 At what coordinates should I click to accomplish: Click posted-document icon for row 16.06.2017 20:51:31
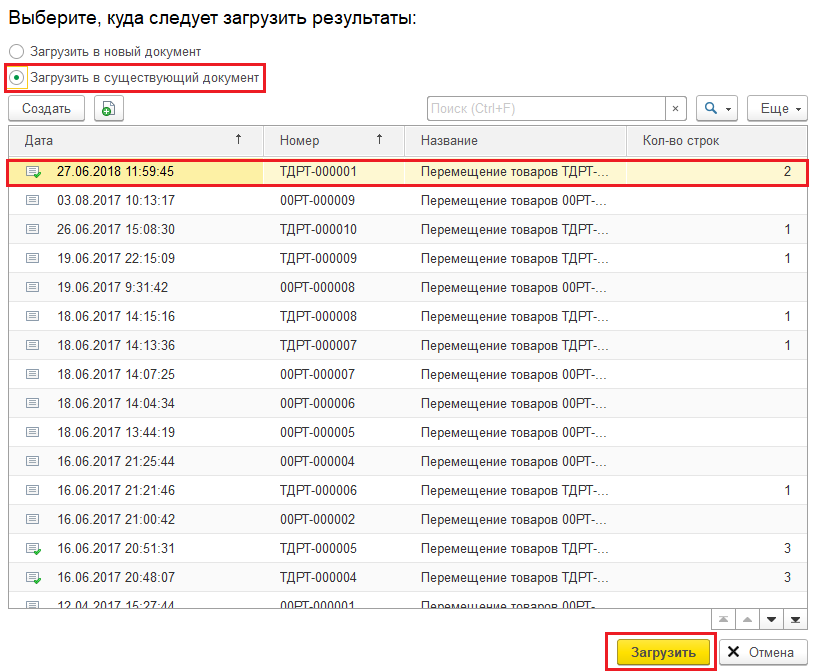pos(34,549)
